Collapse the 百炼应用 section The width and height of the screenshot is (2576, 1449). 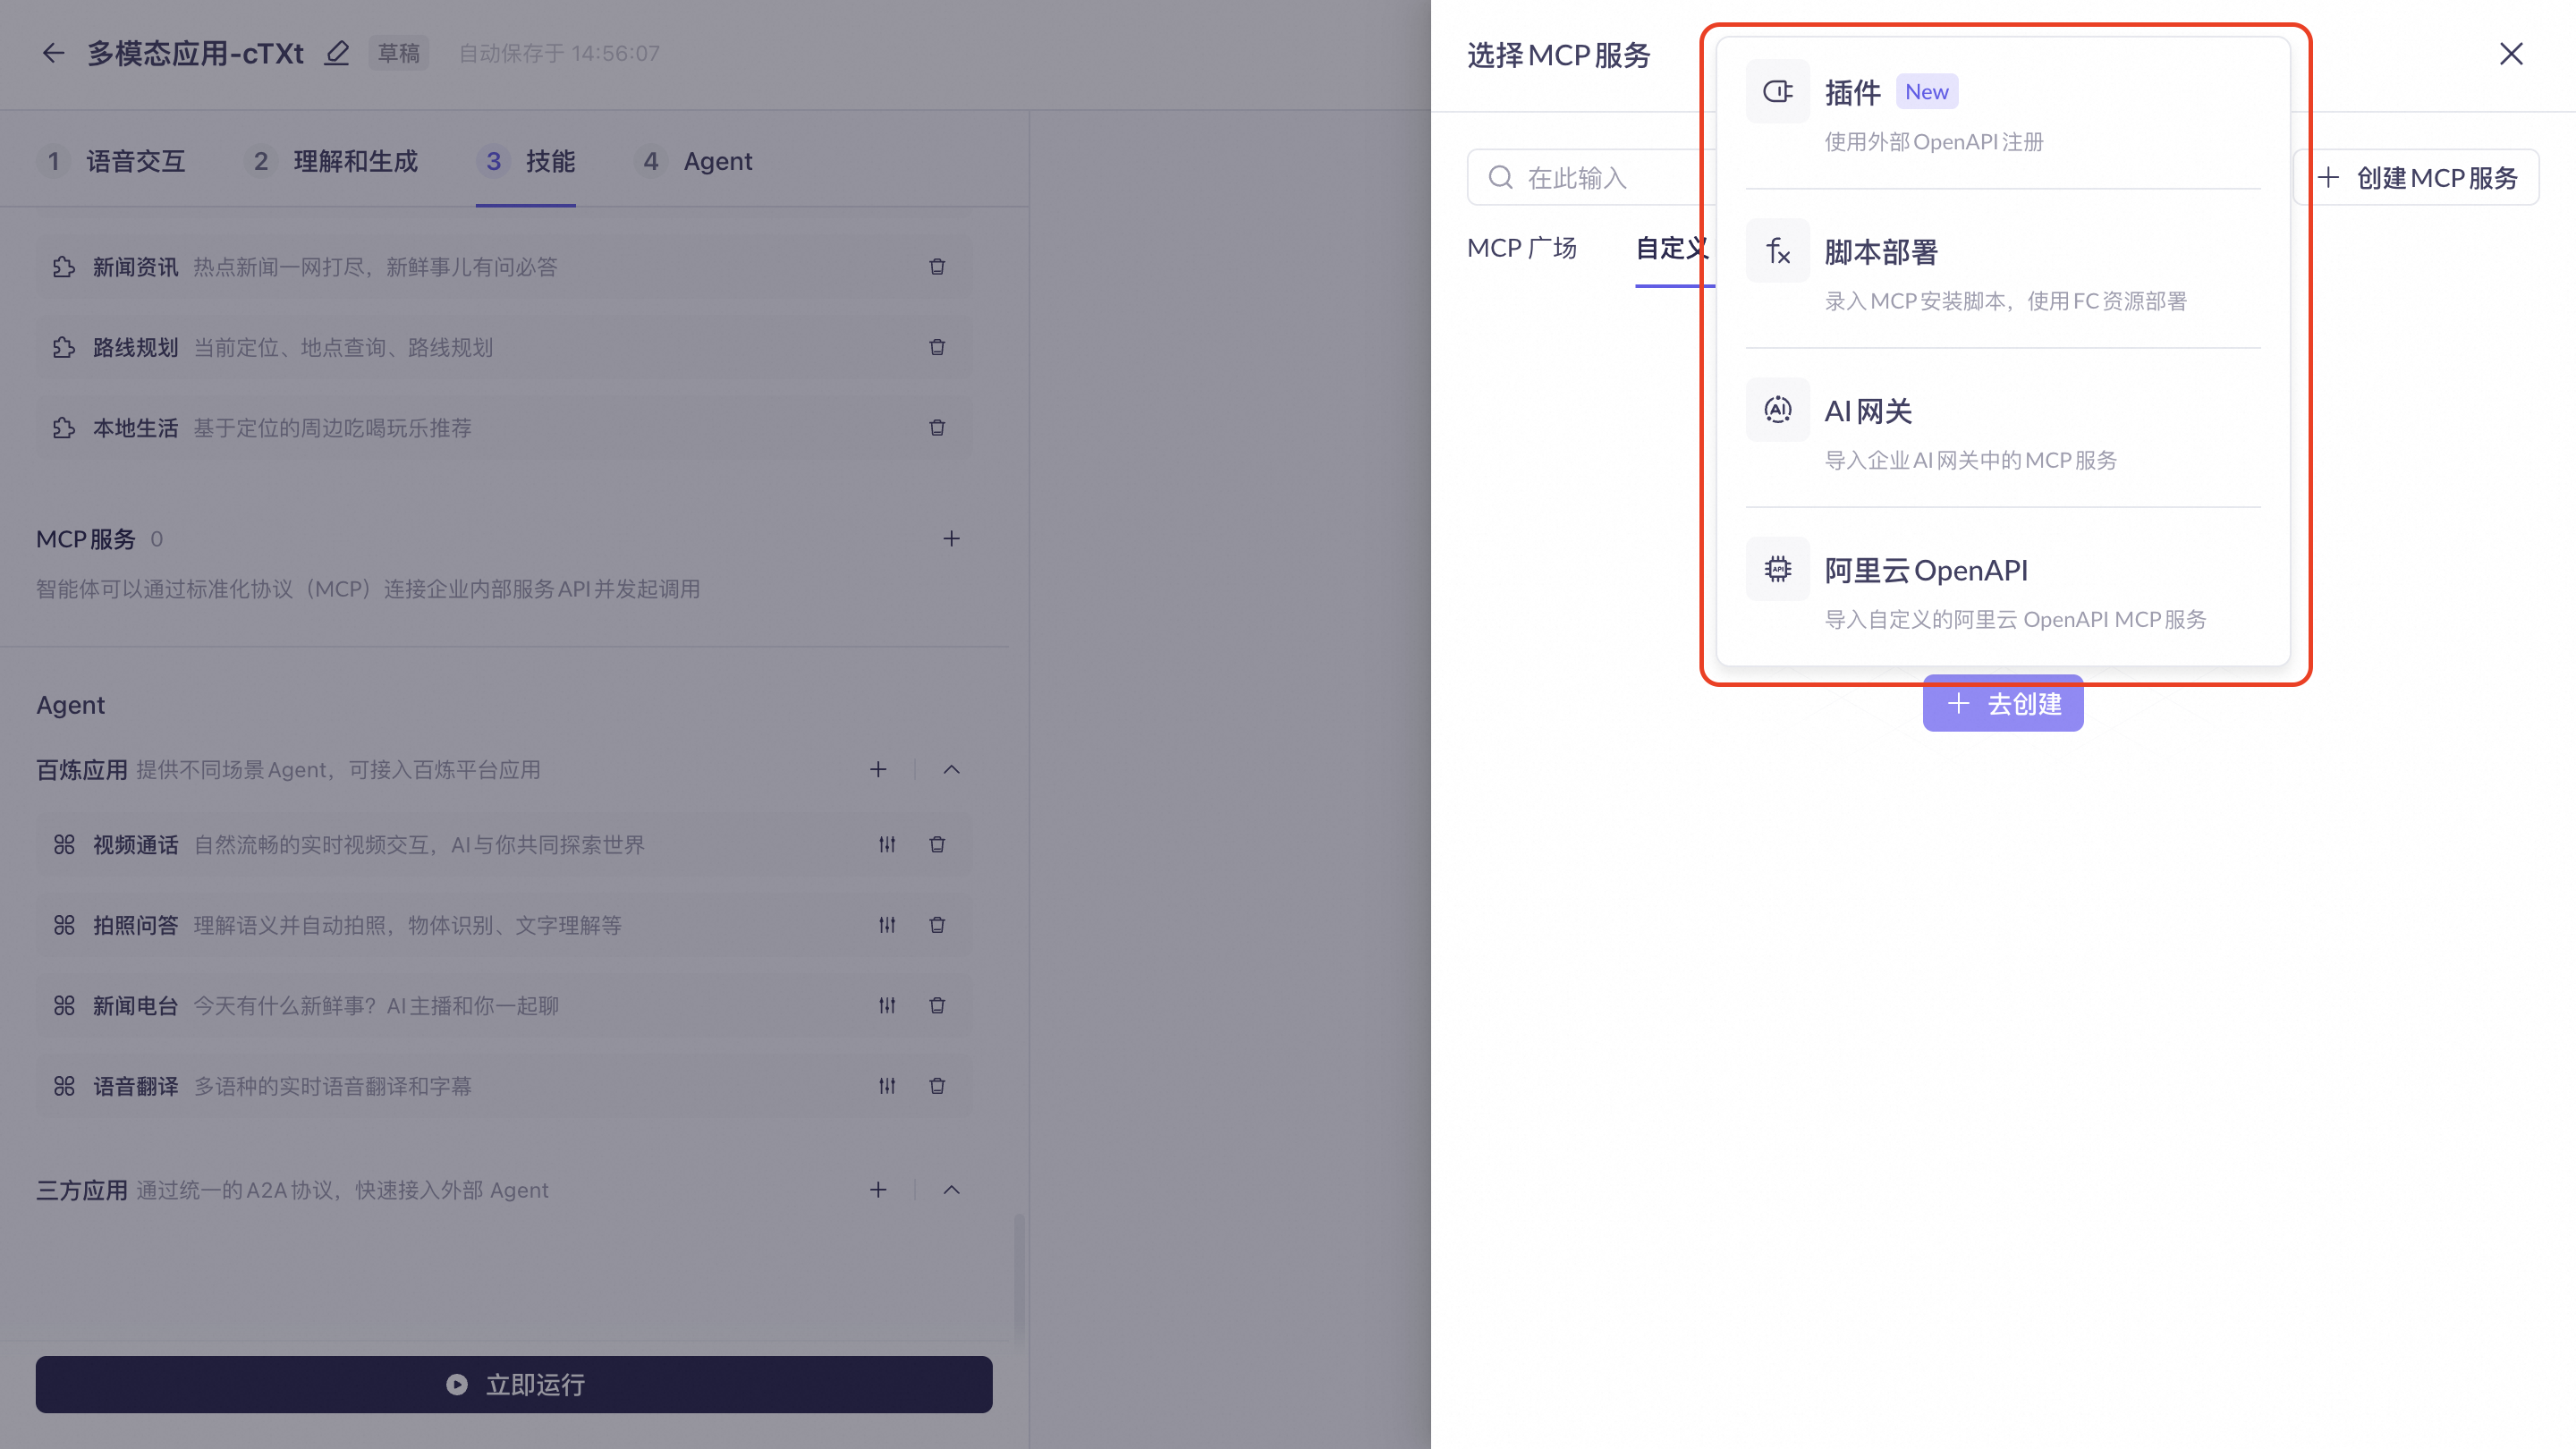[951, 770]
